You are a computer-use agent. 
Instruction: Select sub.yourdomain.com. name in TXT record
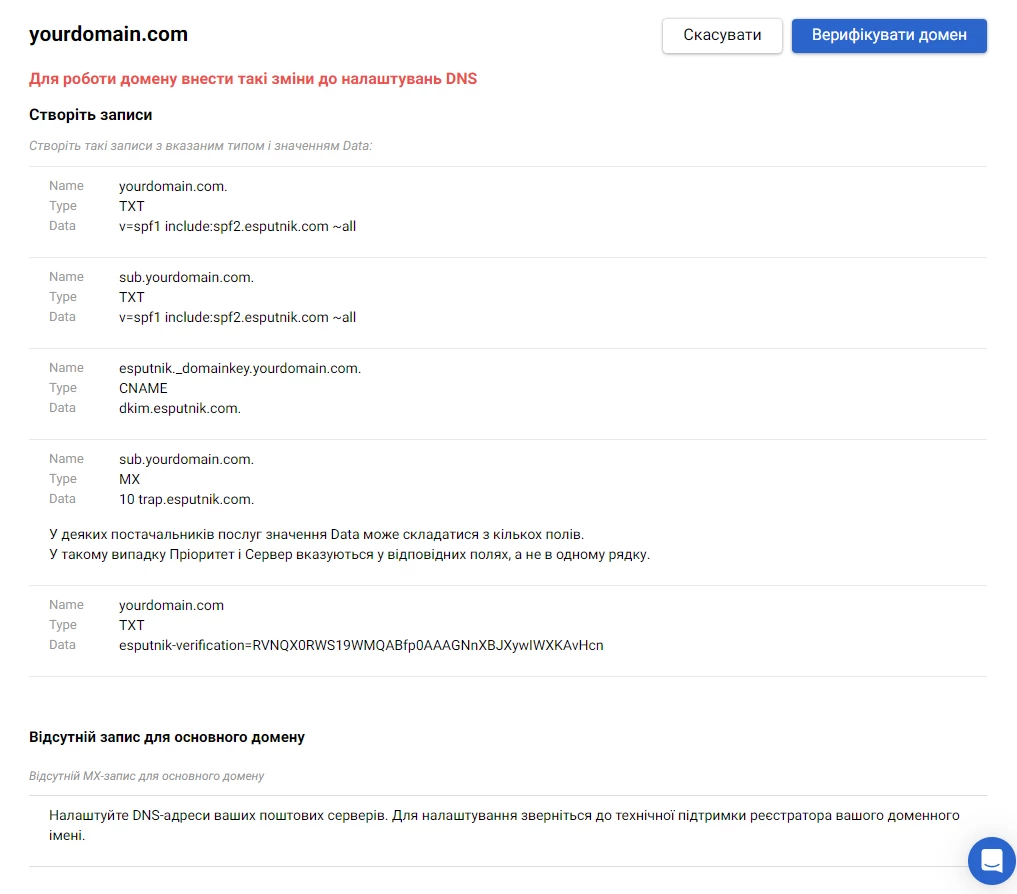pos(186,277)
